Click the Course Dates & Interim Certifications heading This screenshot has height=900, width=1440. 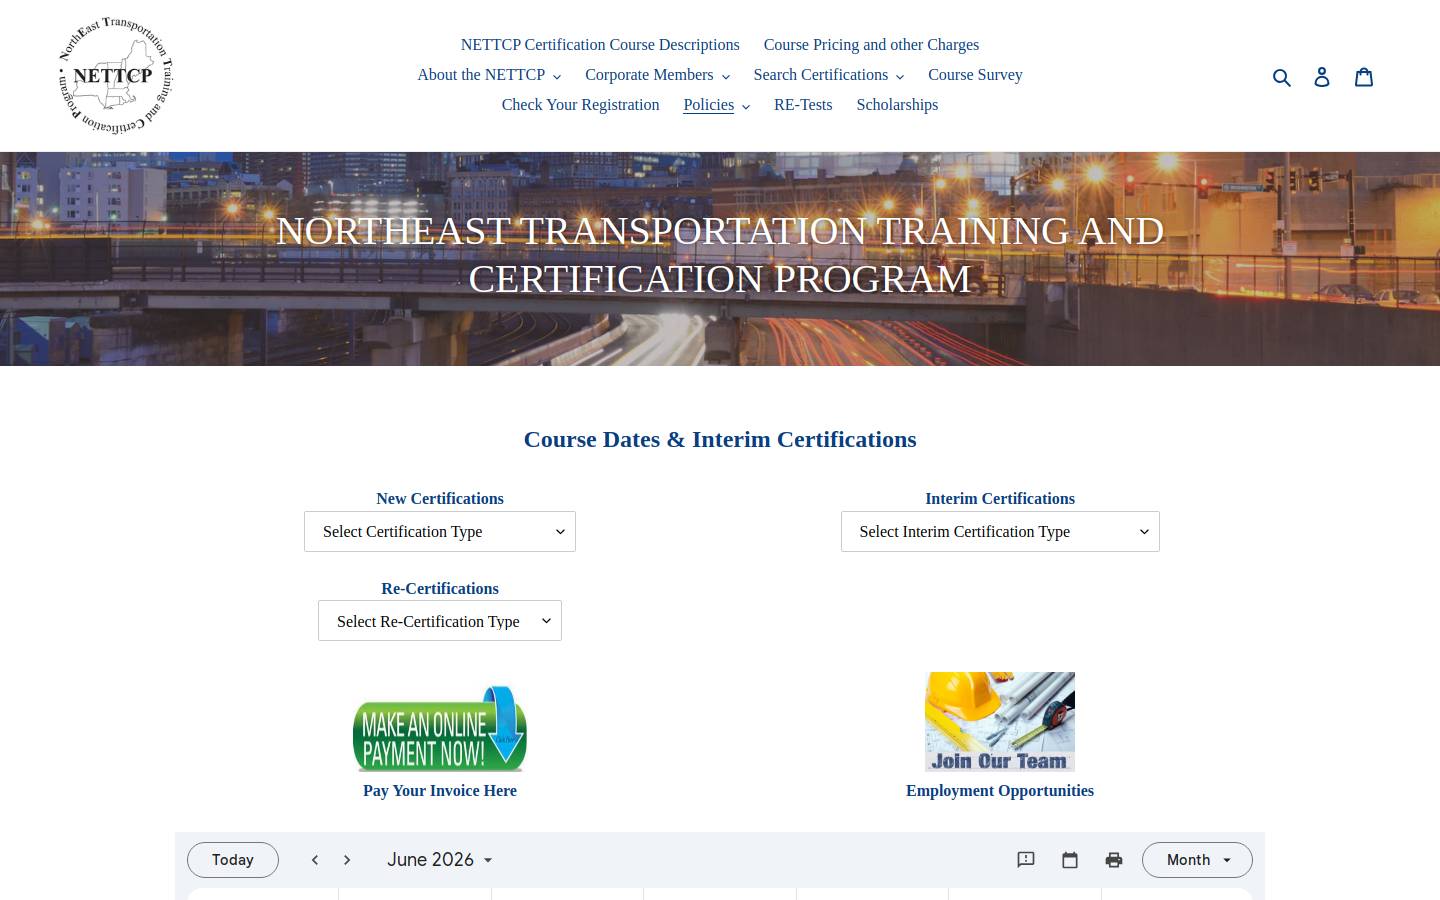tap(720, 439)
